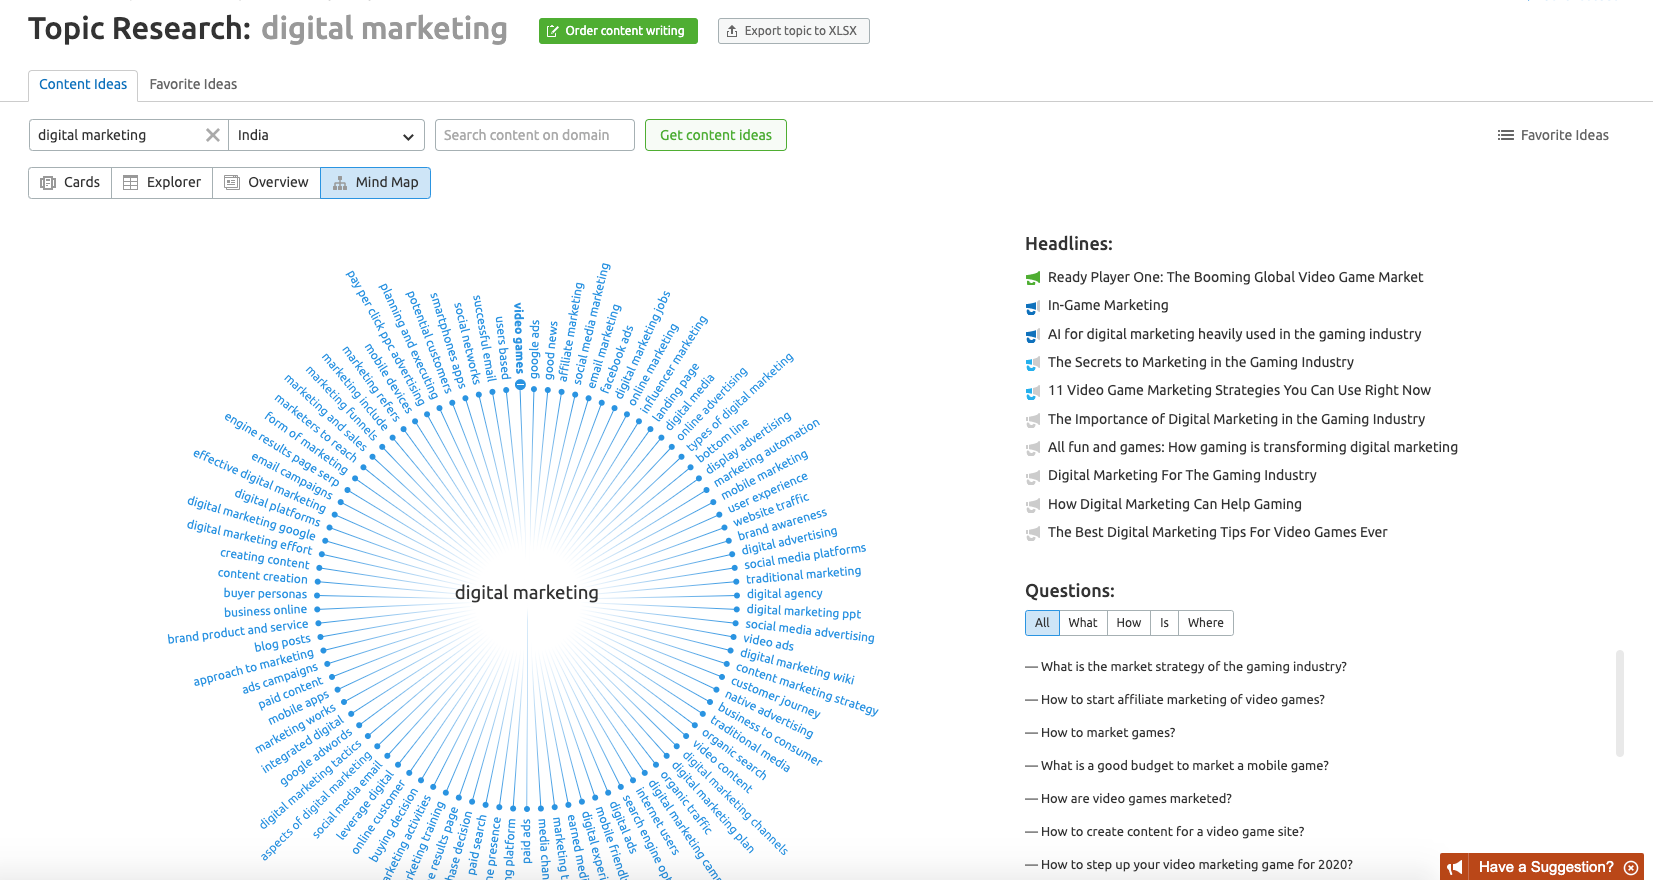This screenshot has width=1653, height=880.
Task: Select the website traffic topic on mind map
Action: [771, 510]
